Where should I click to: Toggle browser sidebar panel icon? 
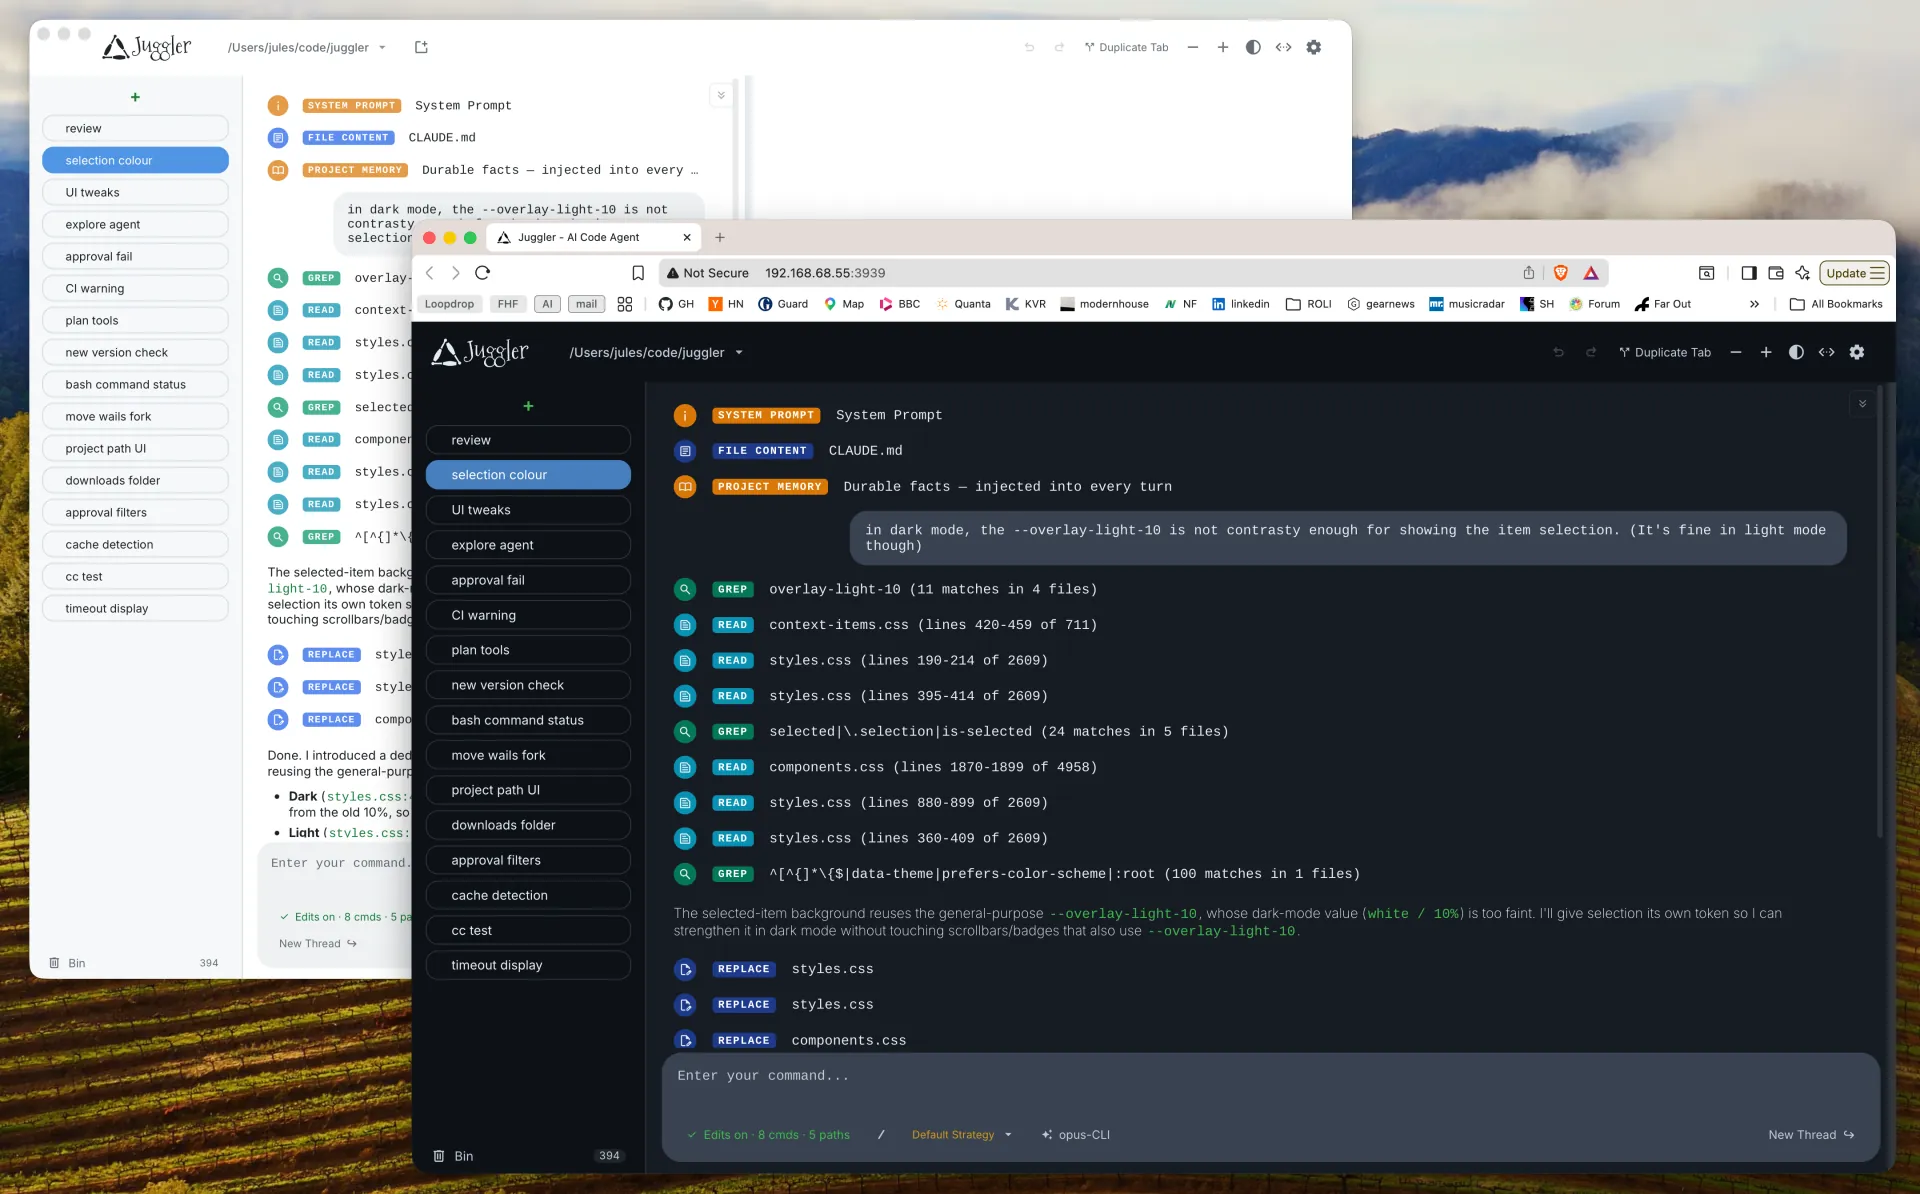1749,273
